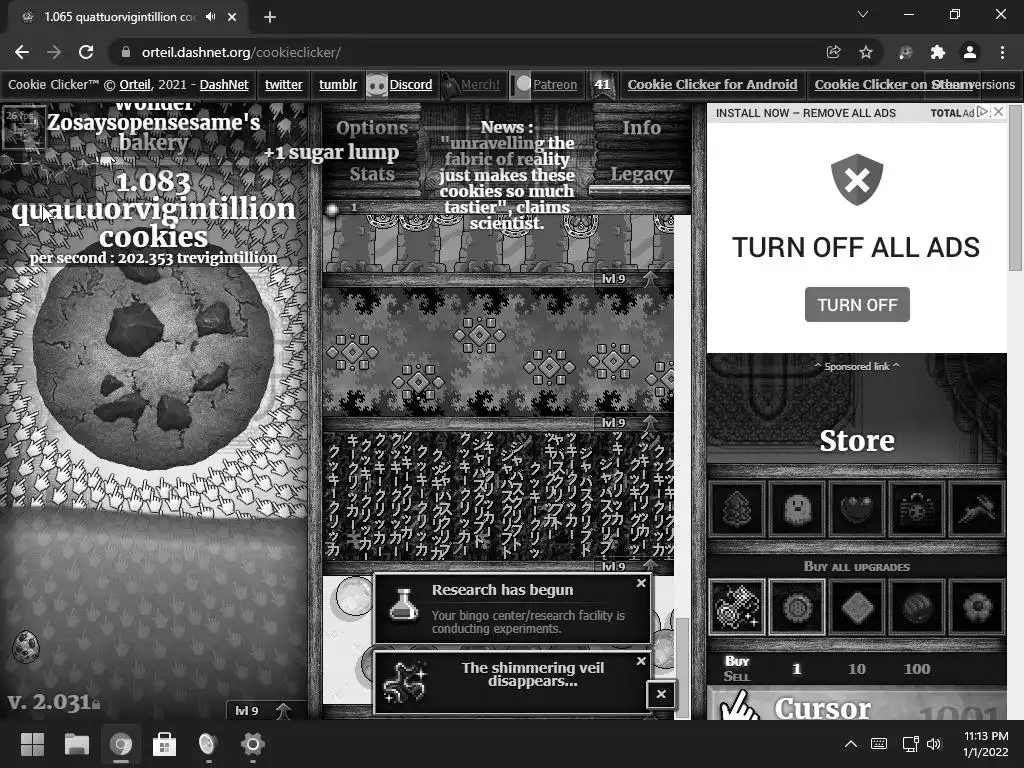Open Cookie Clicker for Android link
The height and width of the screenshot is (768, 1024).
pos(712,85)
